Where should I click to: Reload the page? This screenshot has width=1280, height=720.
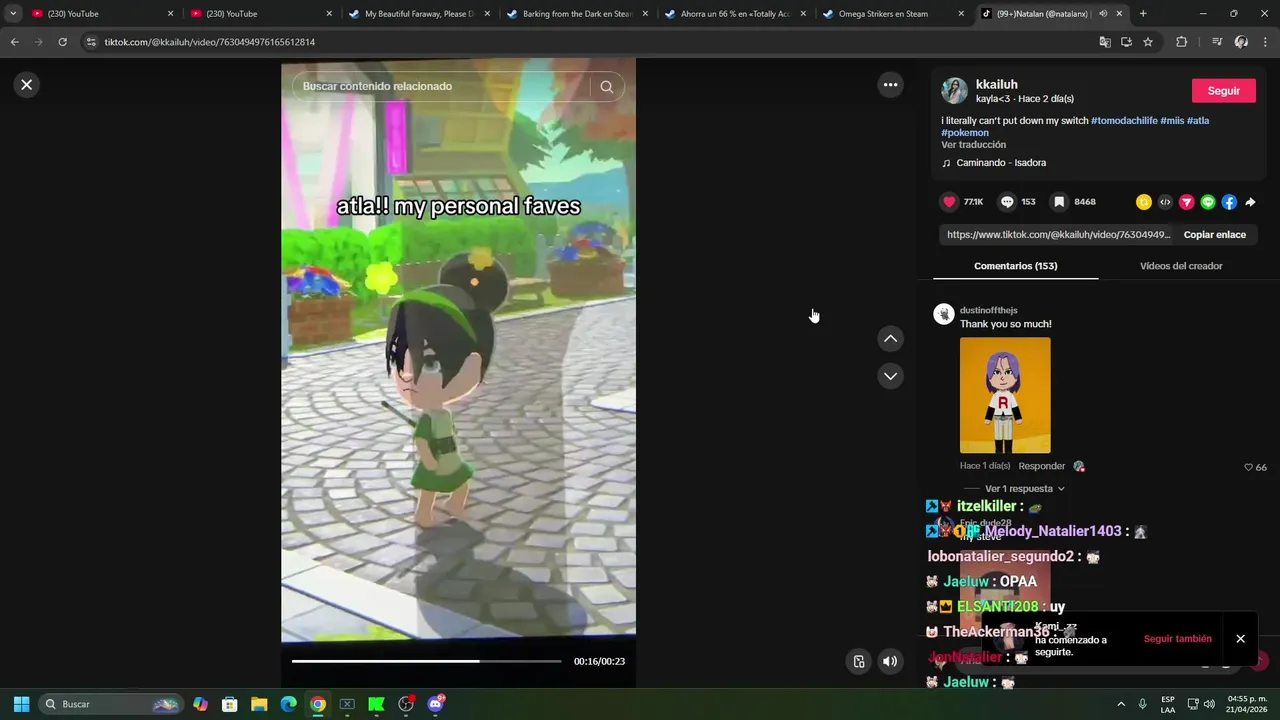pos(62,42)
